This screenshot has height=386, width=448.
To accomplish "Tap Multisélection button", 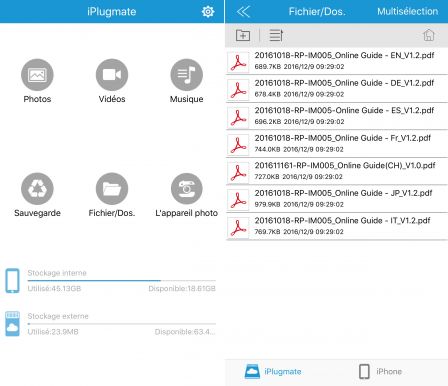I will coord(408,11).
